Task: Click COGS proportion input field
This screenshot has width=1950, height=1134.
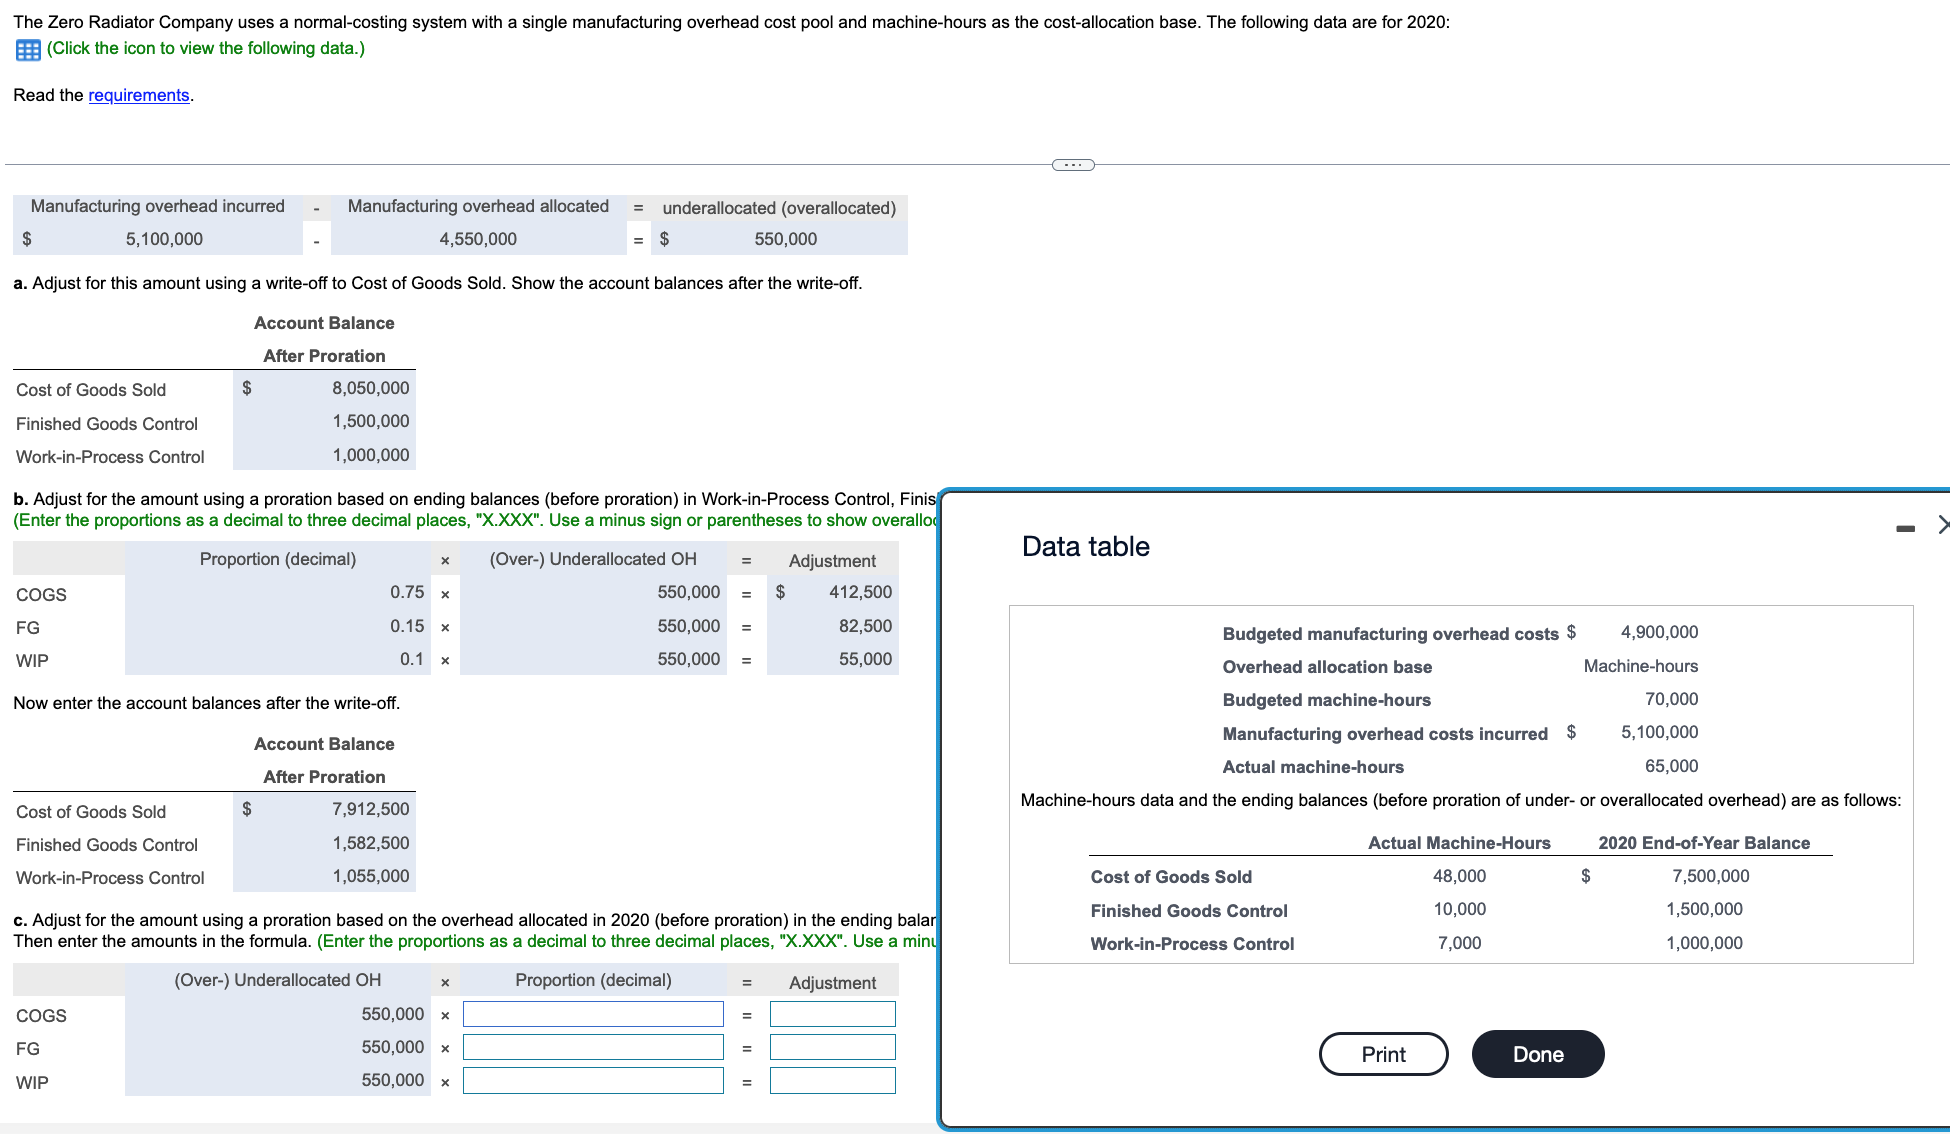Action: click(593, 1014)
